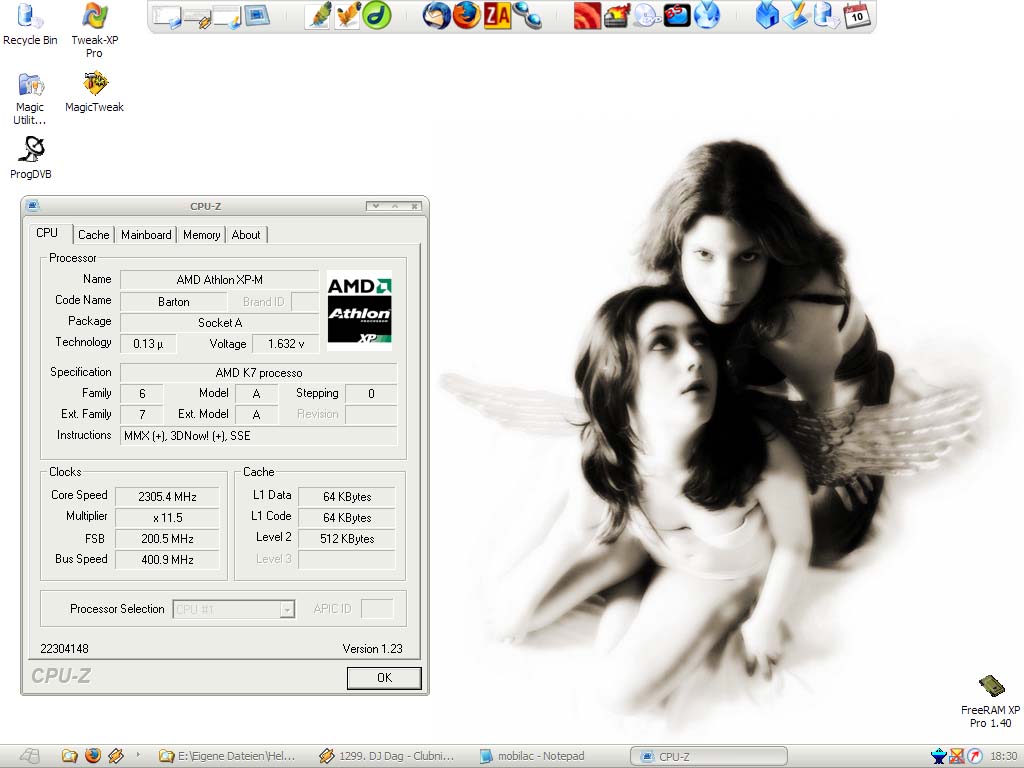The width and height of the screenshot is (1024, 768).
Task: Select the About tab
Action: [246, 235]
